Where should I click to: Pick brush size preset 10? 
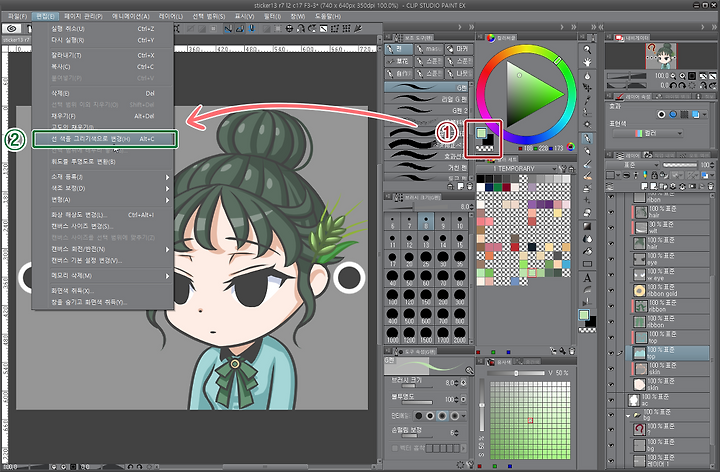[460, 221]
